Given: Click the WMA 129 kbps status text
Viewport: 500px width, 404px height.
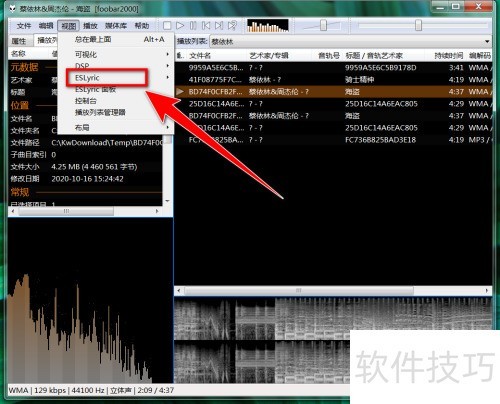Looking at the screenshot, I should pos(37,390).
